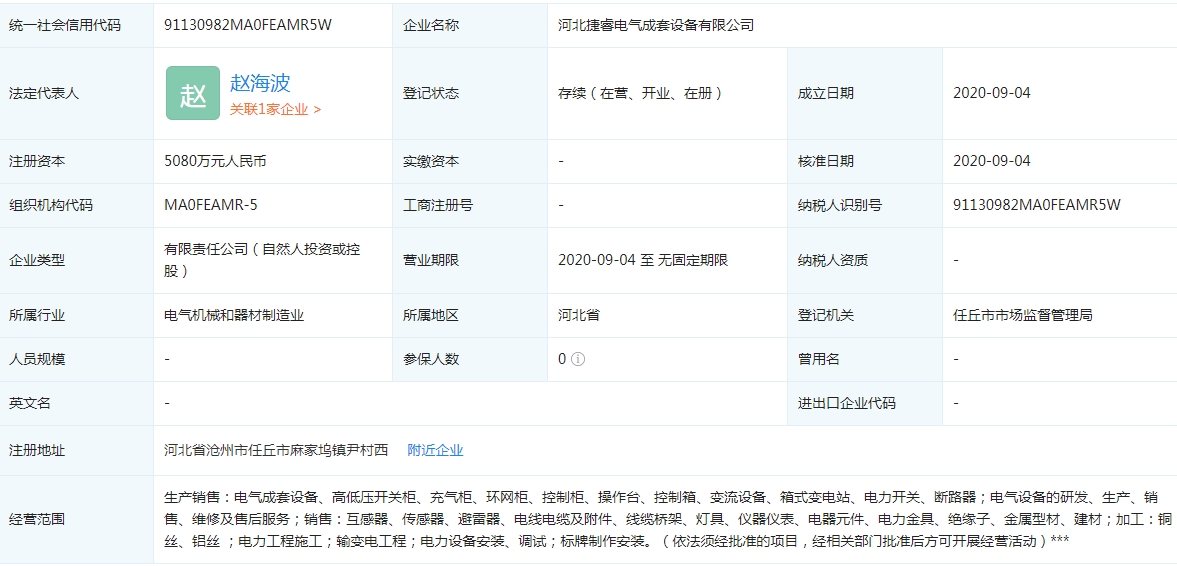Select the 注册地址 address text
1177x566 pixels.
[x=276, y=450]
